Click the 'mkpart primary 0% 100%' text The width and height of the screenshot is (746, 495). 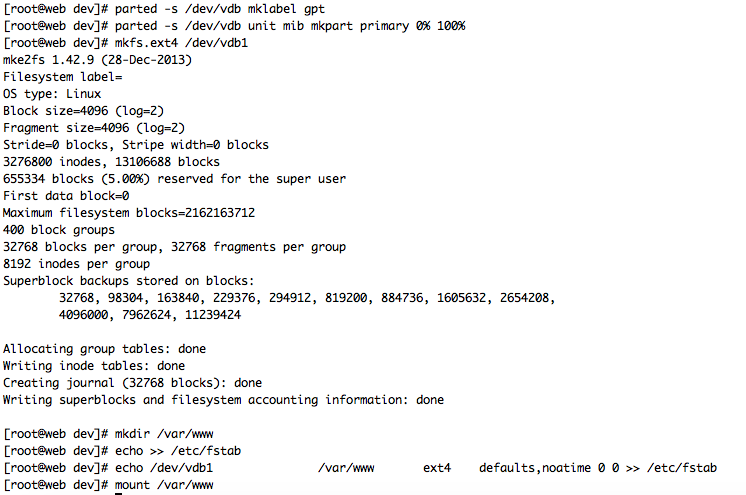click(388, 26)
